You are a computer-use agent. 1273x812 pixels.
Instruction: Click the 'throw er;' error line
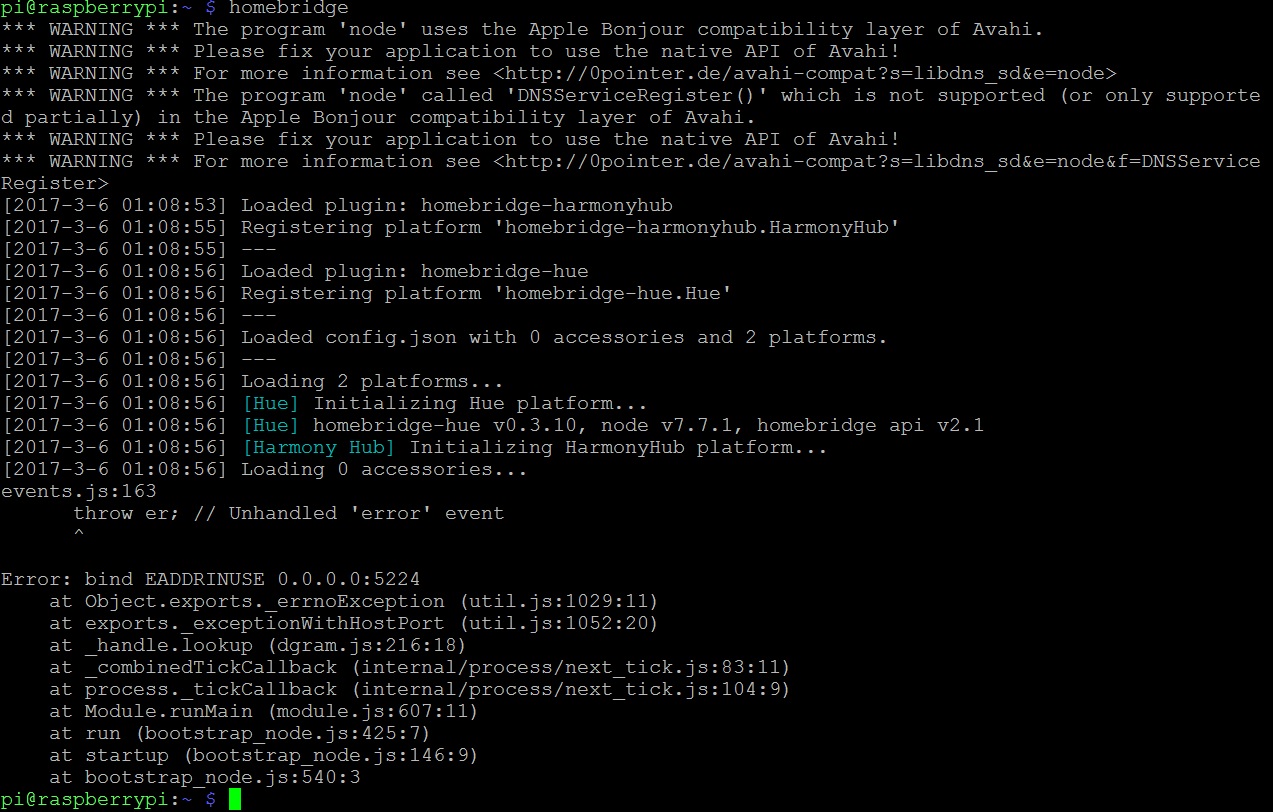pos(288,513)
